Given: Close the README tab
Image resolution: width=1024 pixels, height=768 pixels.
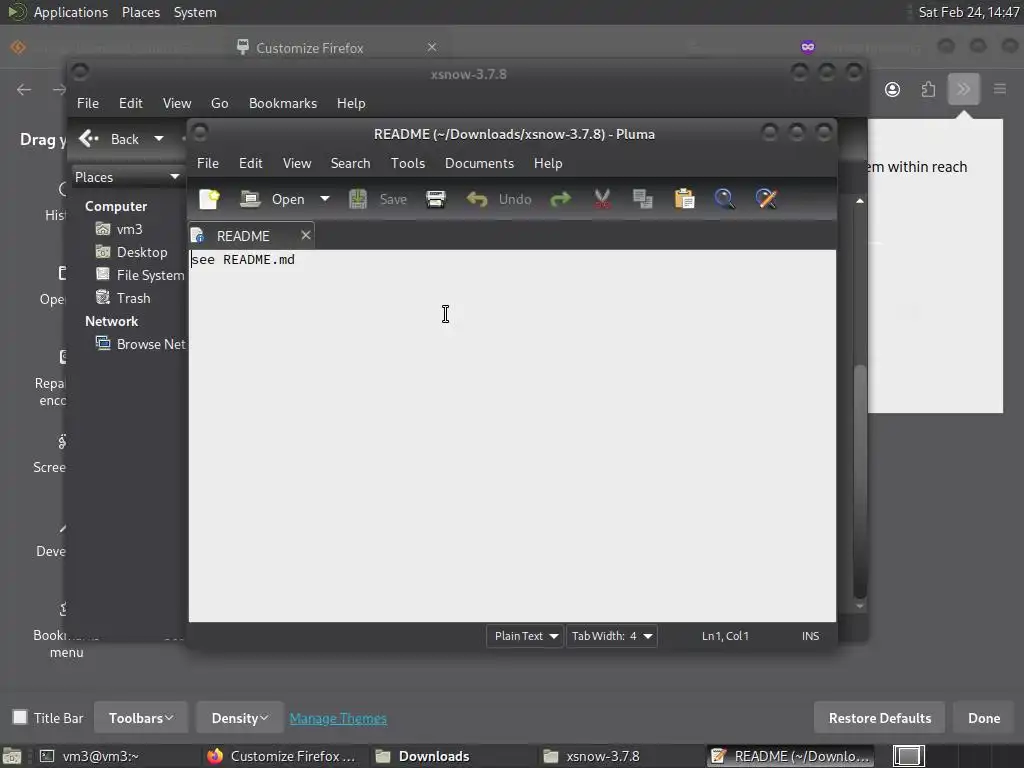Looking at the screenshot, I should (x=306, y=235).
